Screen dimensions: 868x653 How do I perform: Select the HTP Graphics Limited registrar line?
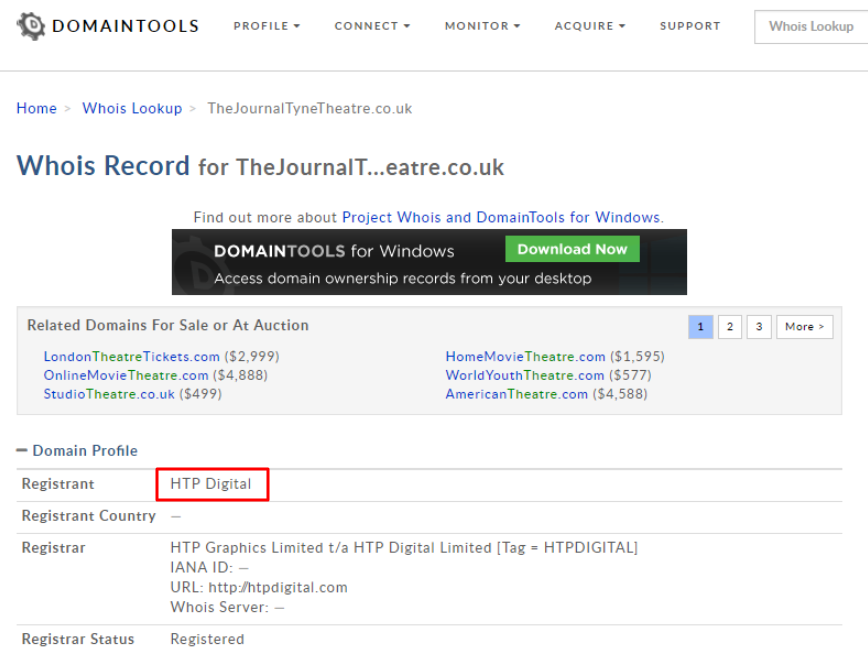click(404, 548)
